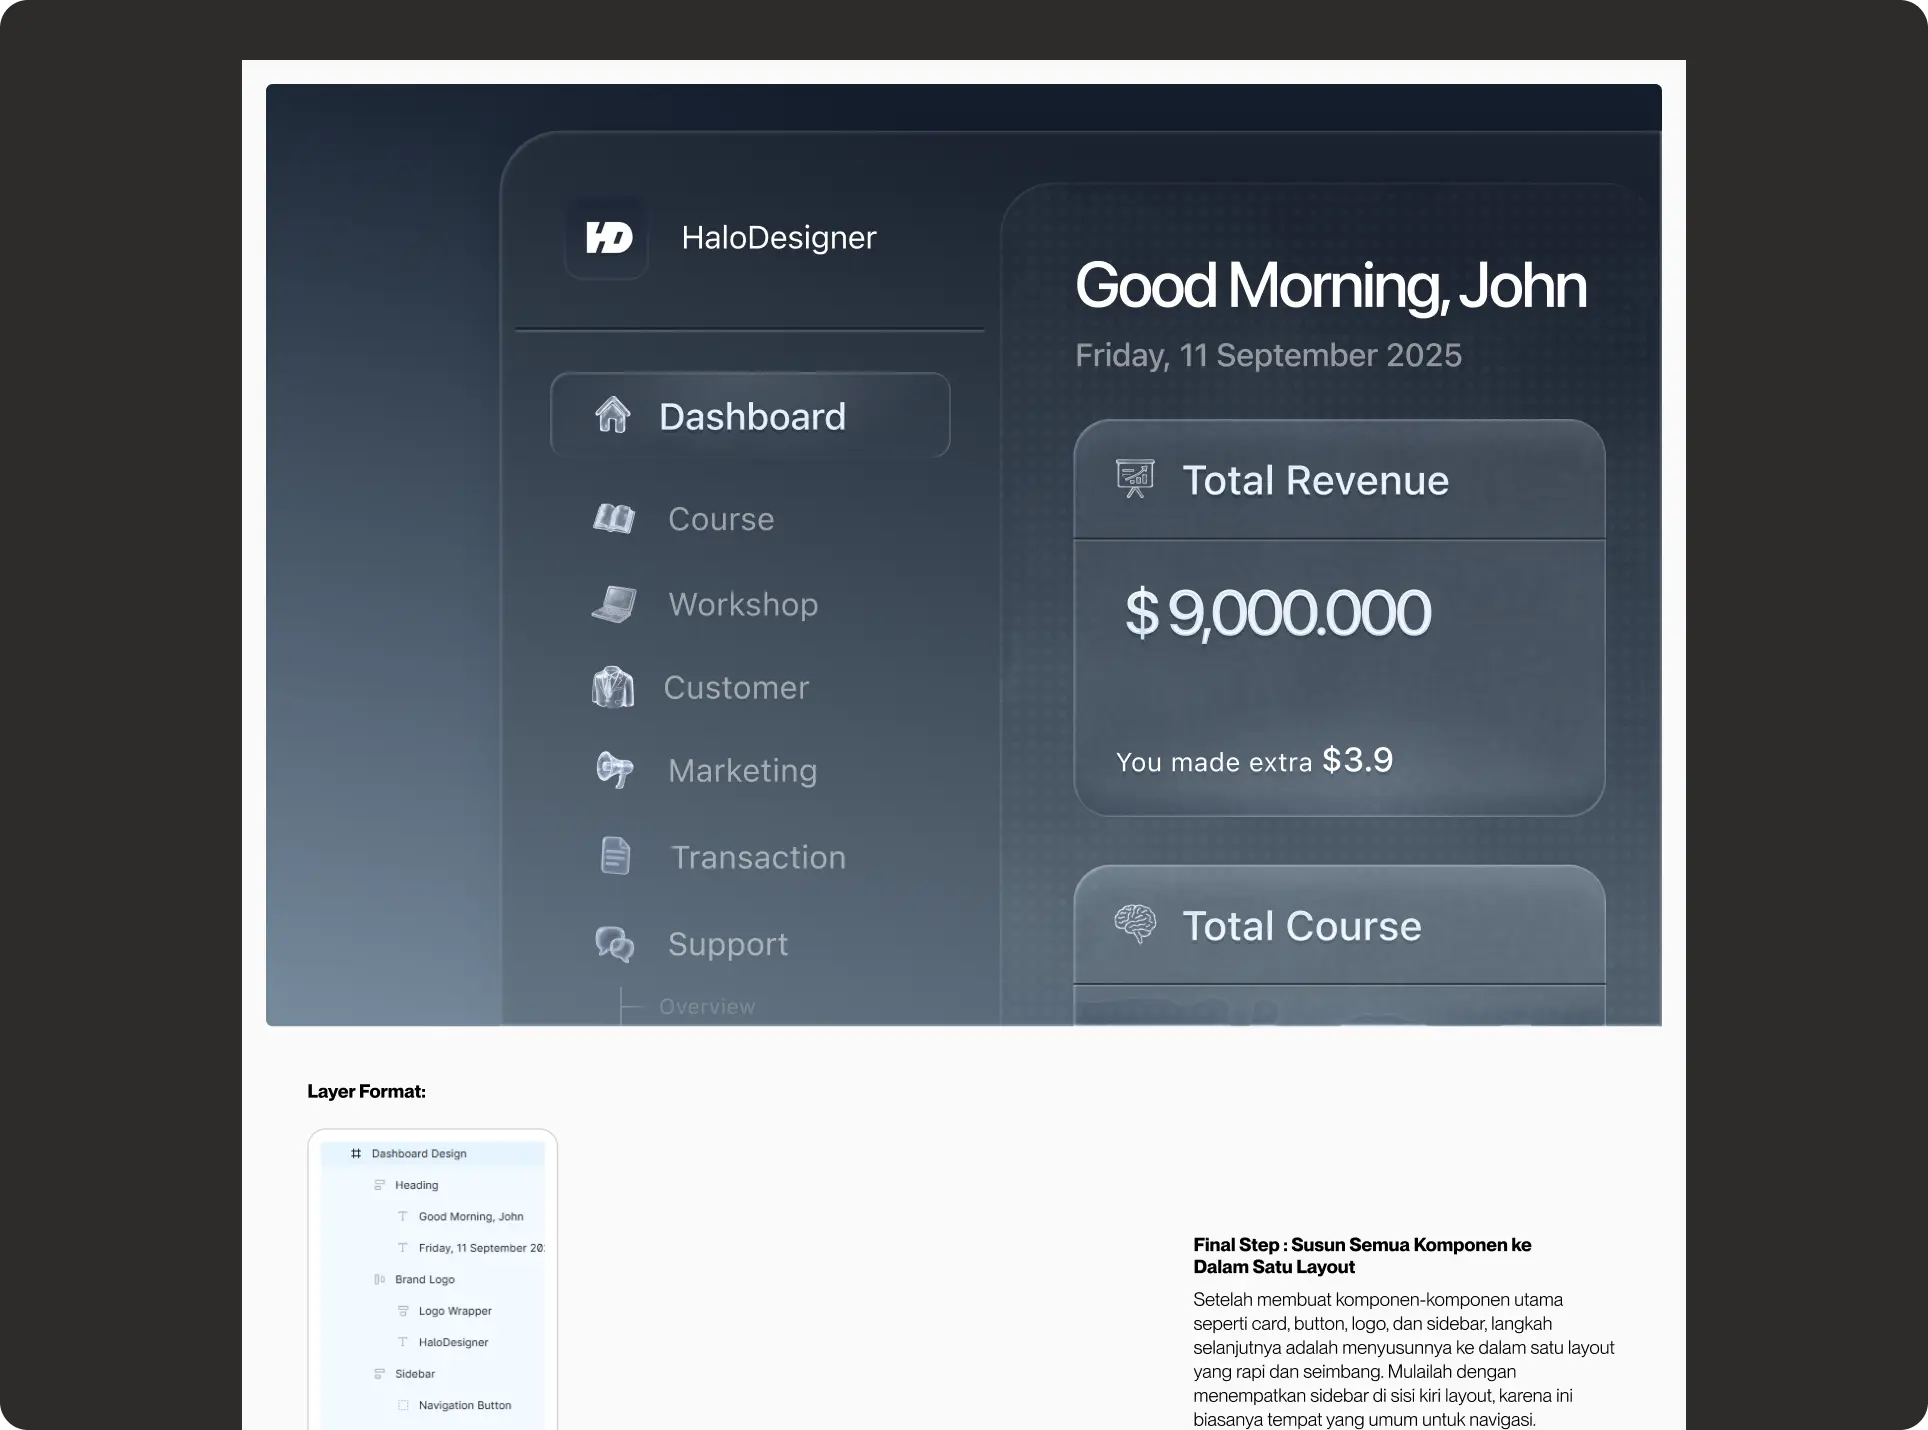Click the laptop Workshop icon
1928x1430 pixels.
tap(614, 604)
